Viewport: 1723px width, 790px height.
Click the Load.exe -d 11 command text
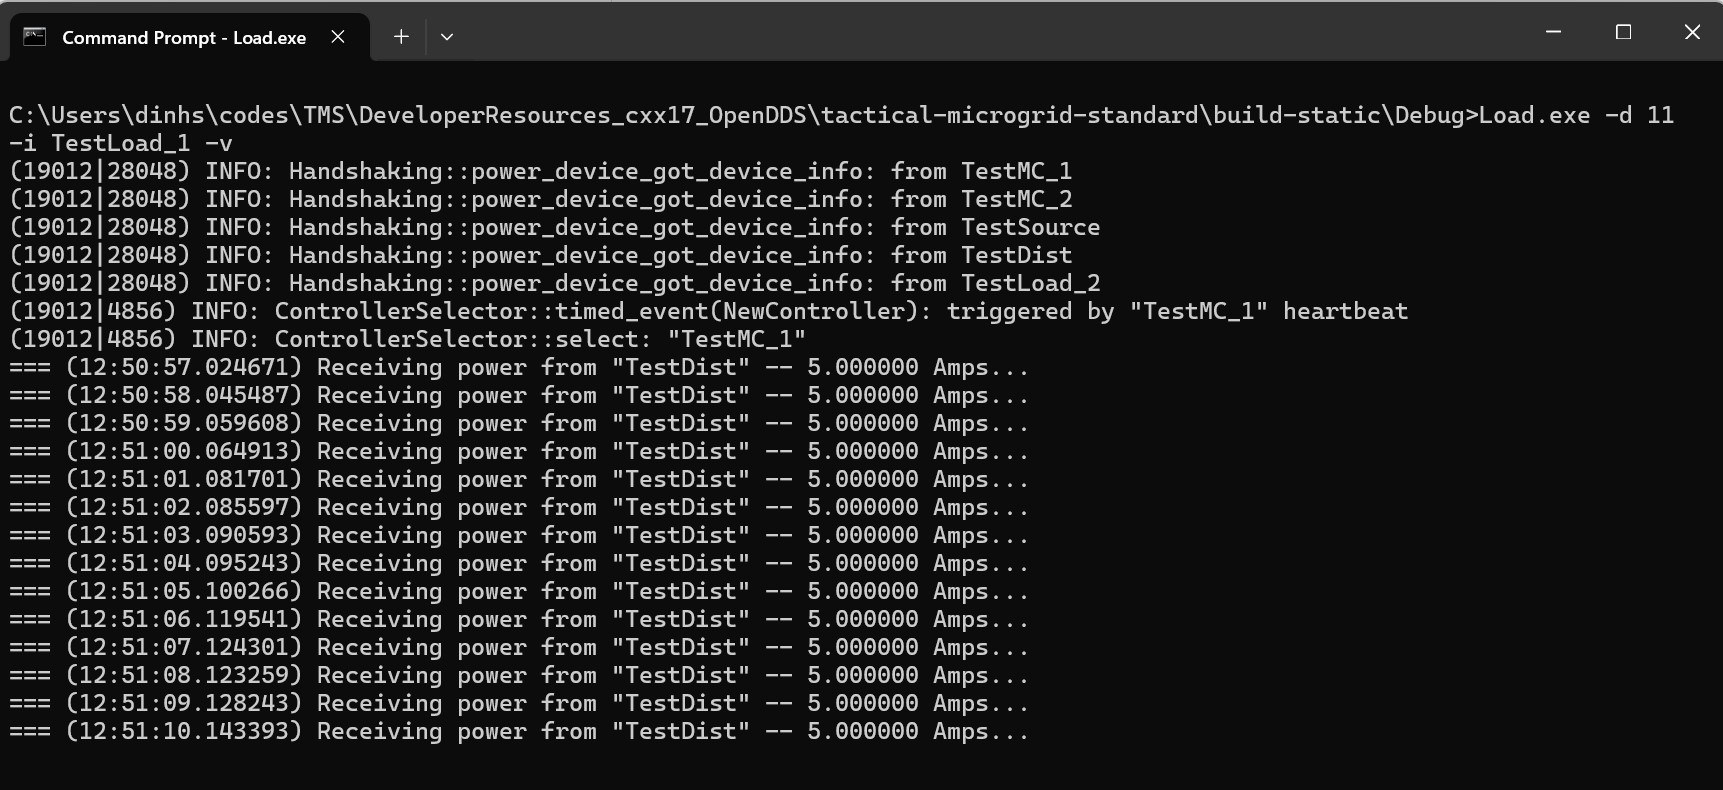pyautogui.click(x=1575, y=115)
